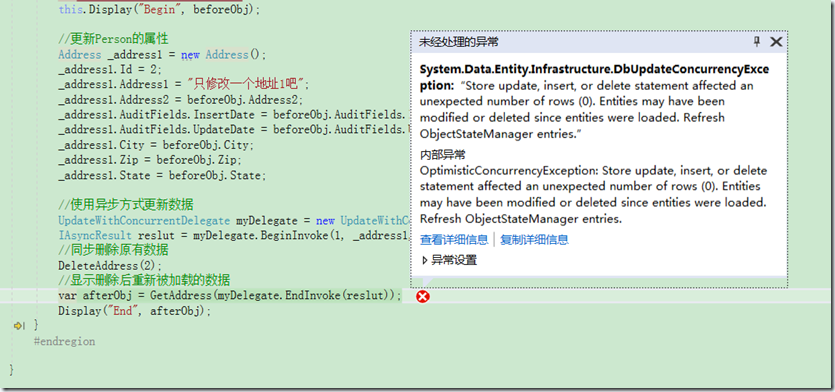Click the _address1.Zip assignment line
835x392 pixels.
point(150,160)
